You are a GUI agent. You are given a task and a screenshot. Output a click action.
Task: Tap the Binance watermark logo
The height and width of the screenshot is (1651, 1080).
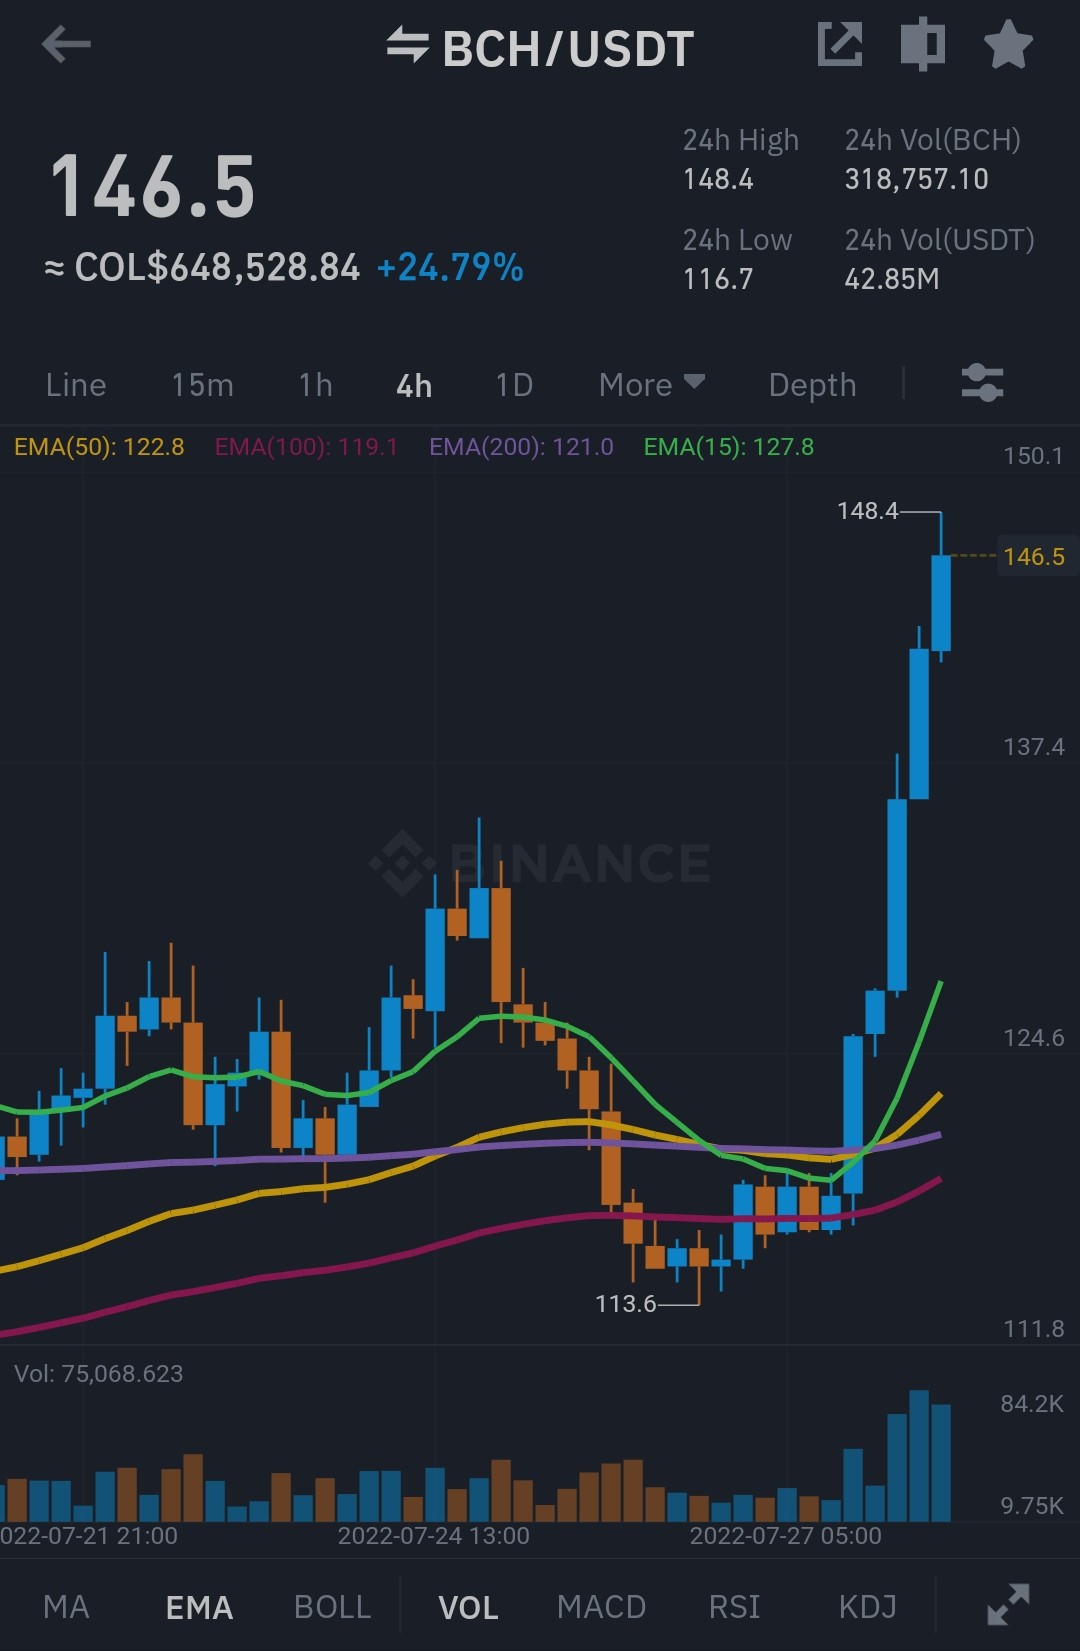540,863
